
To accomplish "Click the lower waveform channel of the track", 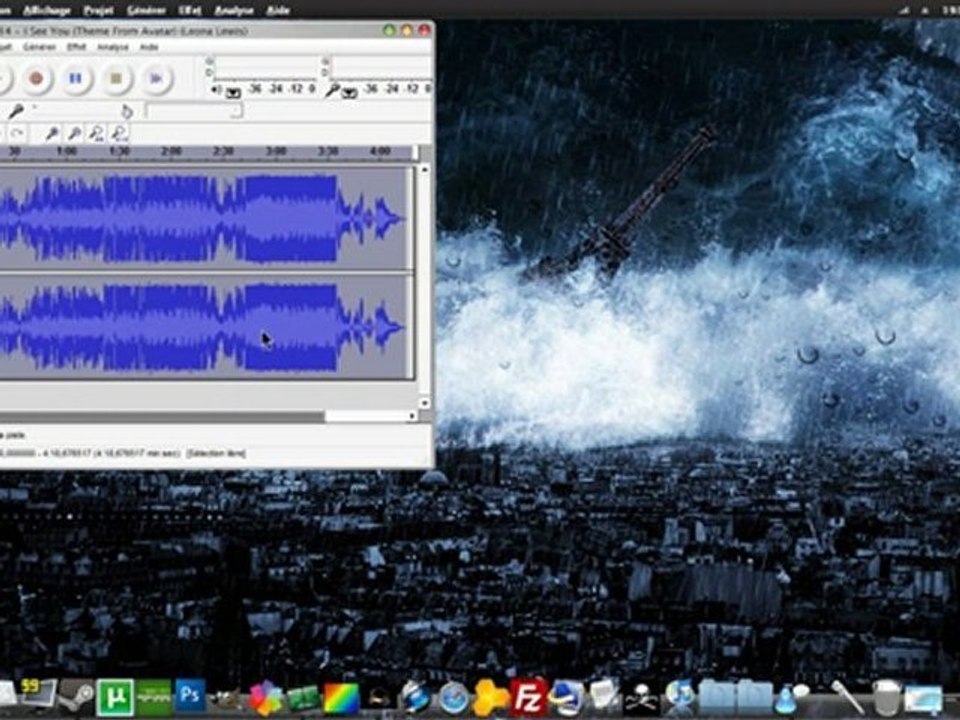I will click(205, 326).
